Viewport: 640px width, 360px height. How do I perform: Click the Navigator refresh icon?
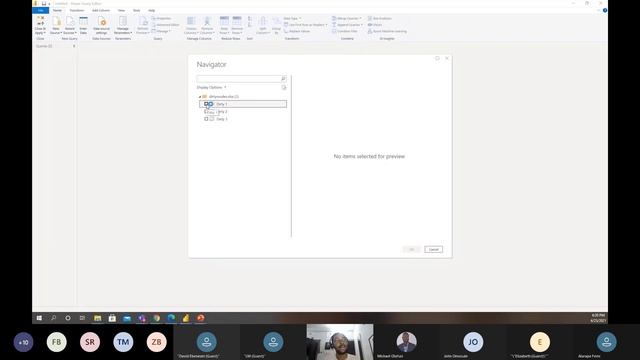point(284,87)
